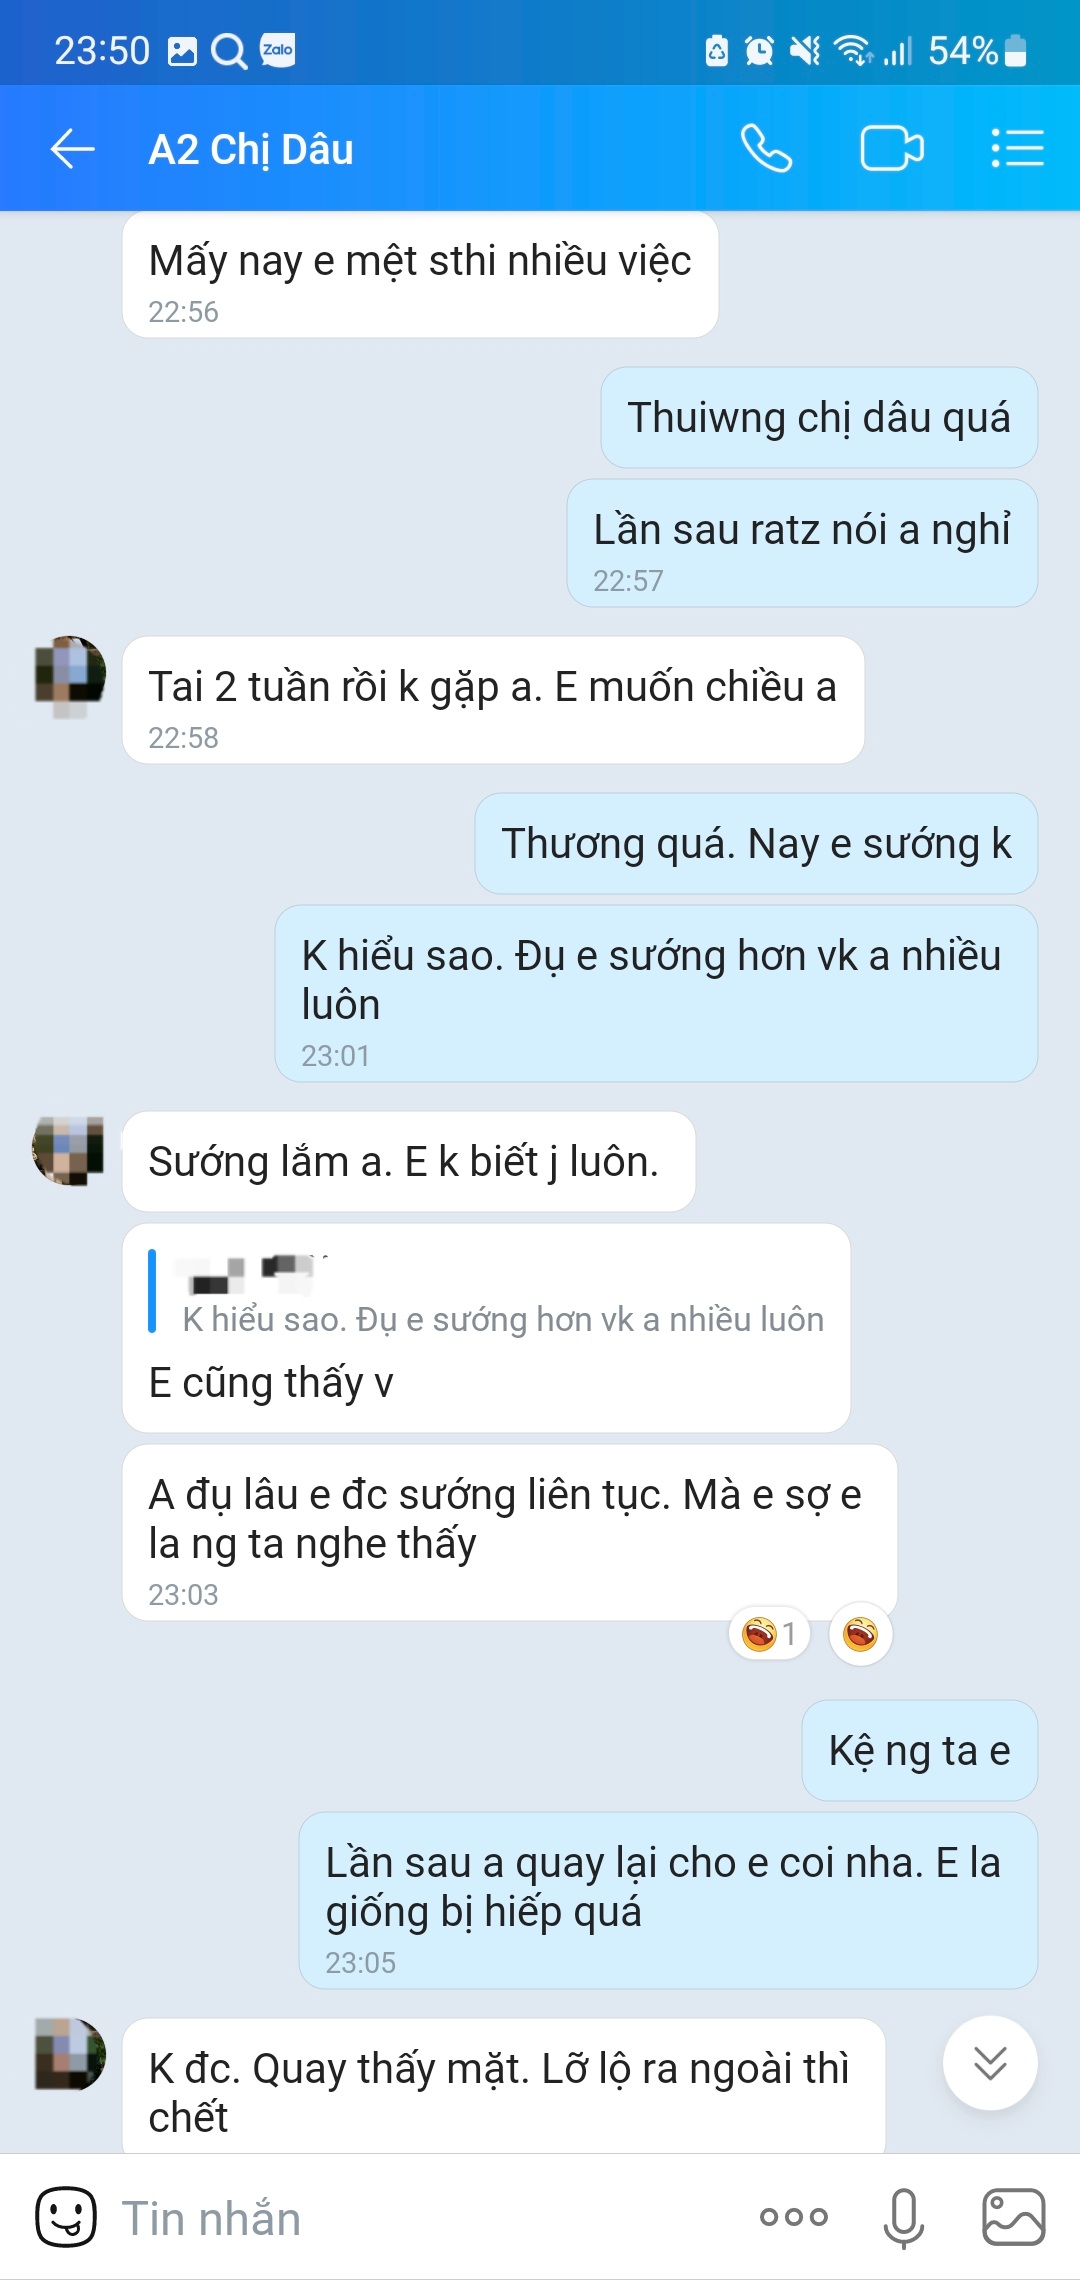
Task: Start a video call with camera icon
Action: point(892,149)
